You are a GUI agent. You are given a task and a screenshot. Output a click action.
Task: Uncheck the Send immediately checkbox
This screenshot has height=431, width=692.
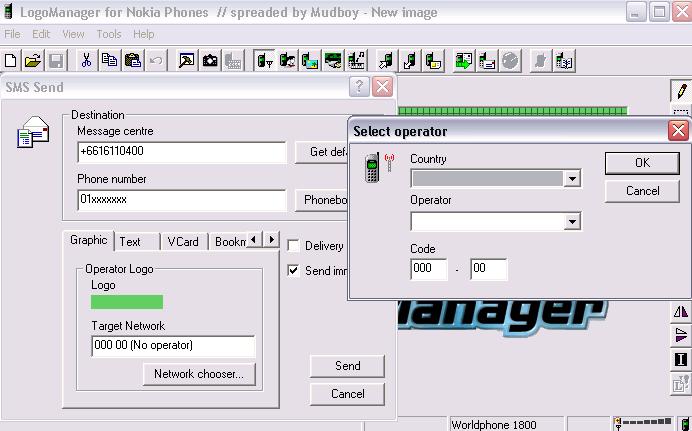pyautogui.click(x=293, y=270)
